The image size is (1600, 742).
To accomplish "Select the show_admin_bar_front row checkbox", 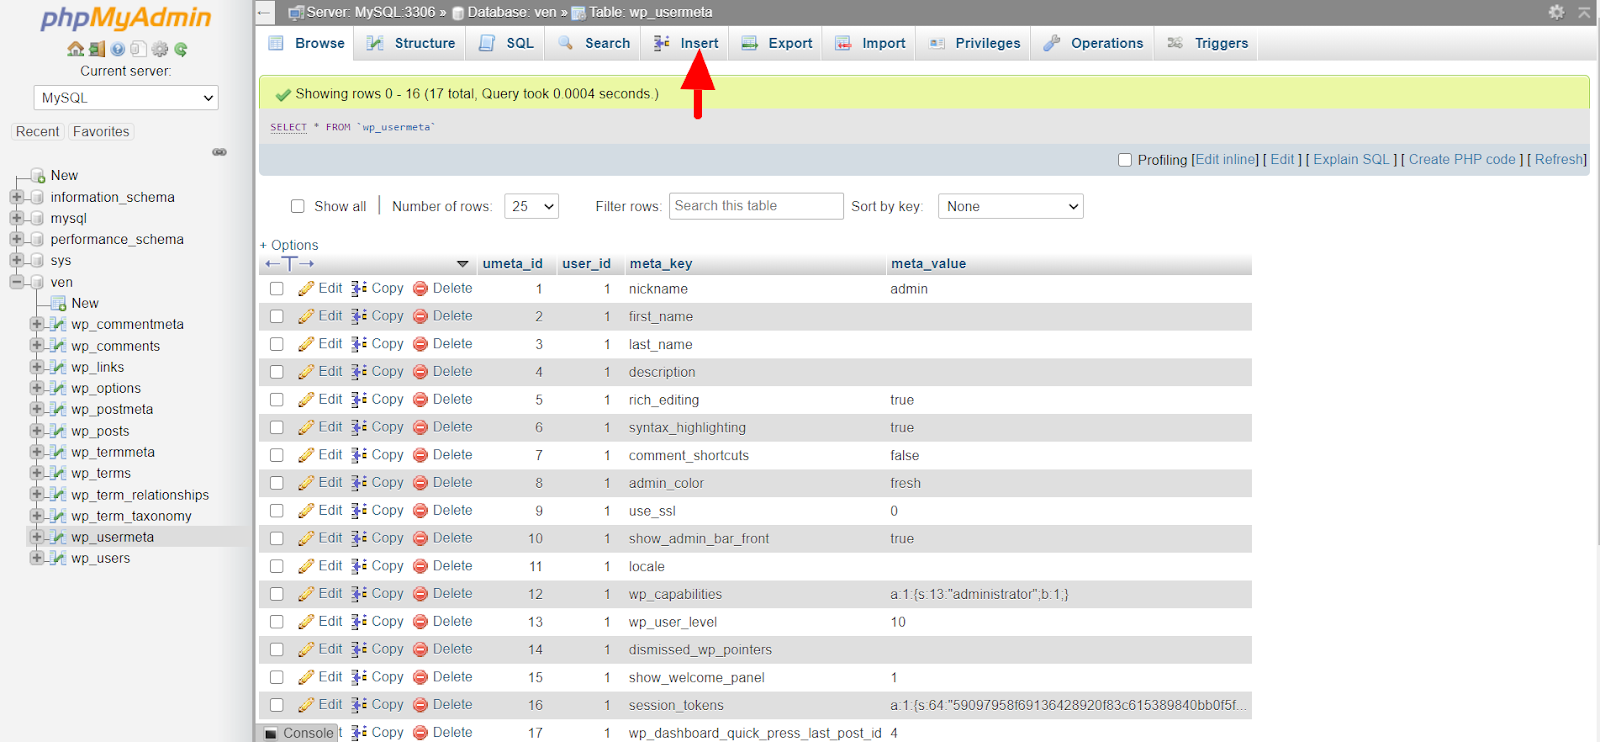I will coord(277,538).
